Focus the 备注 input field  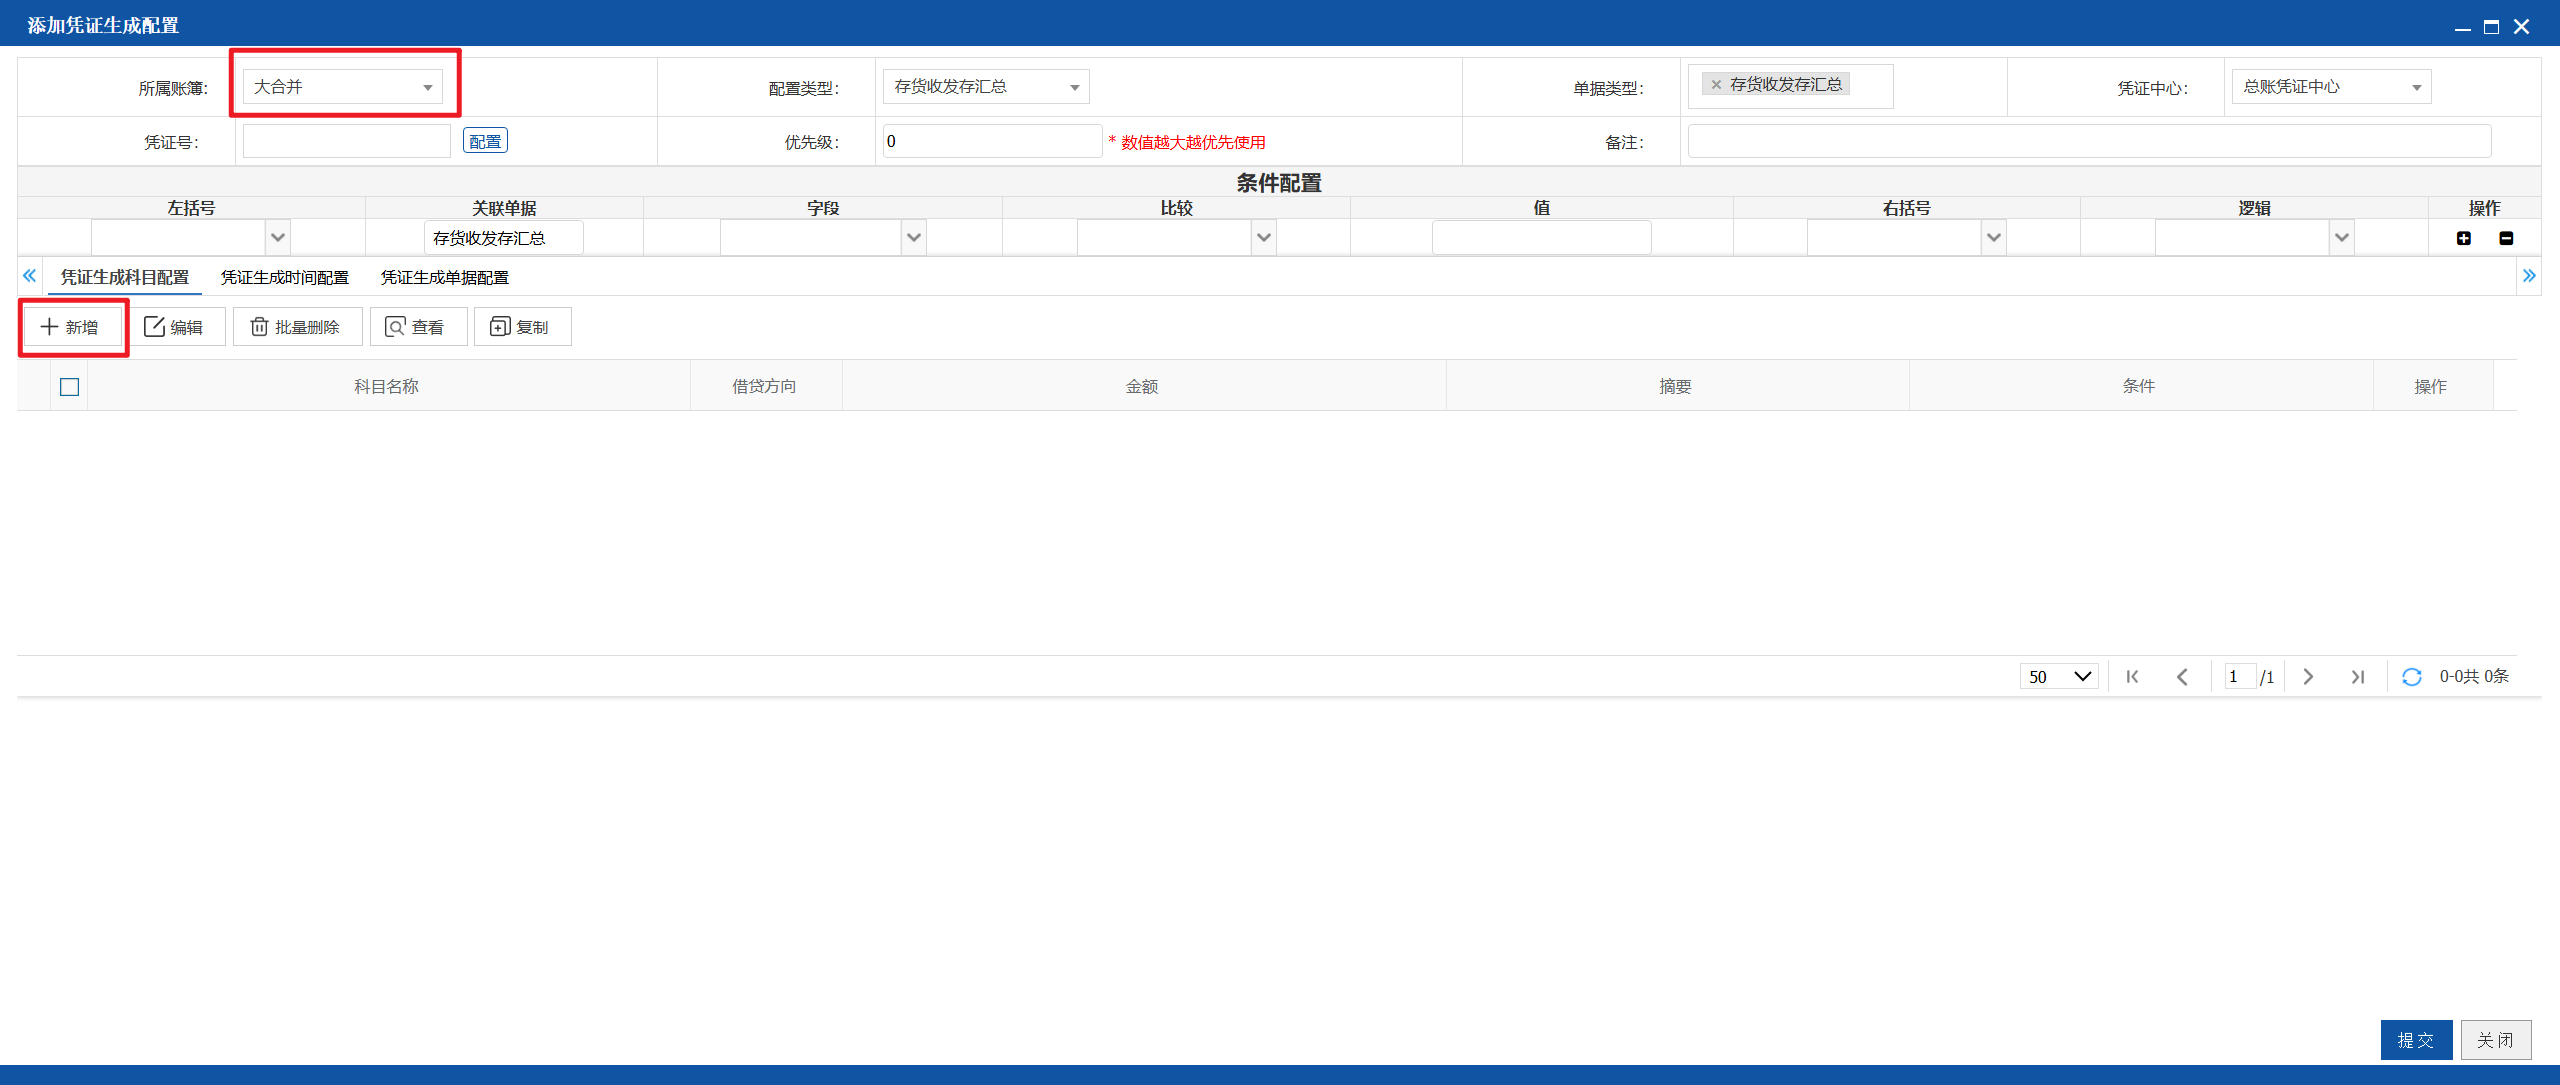pyautogui.click(x=2089, y=141)
